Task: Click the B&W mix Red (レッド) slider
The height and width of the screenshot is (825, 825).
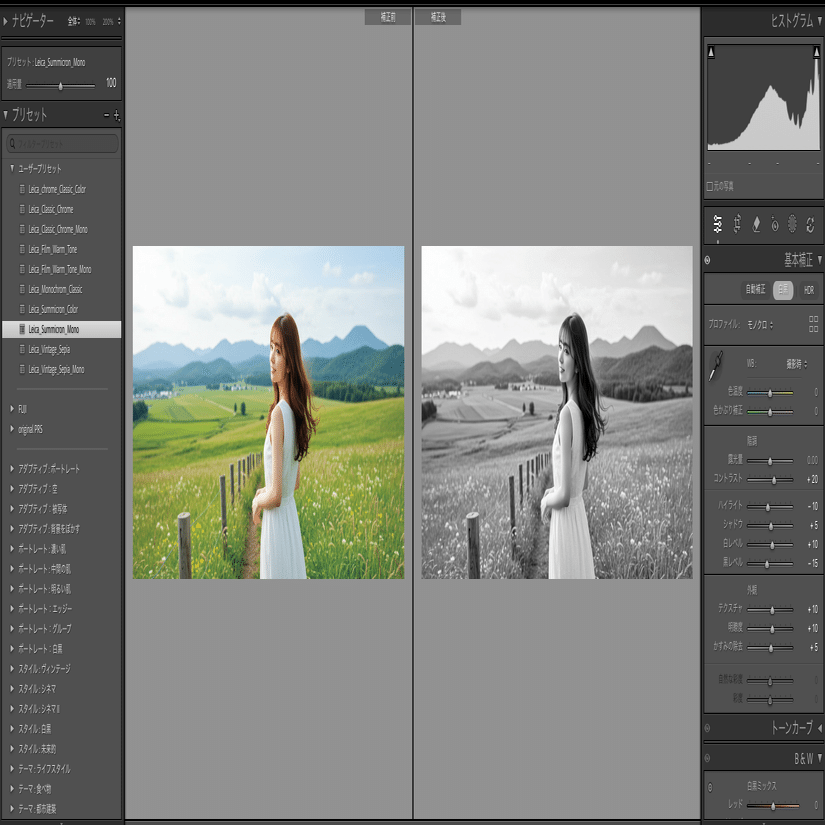Action: [x=772, y=805]
